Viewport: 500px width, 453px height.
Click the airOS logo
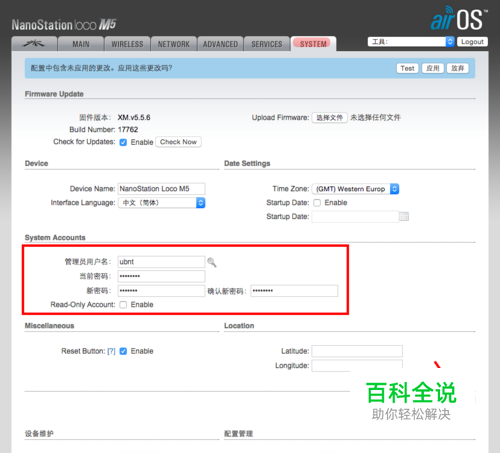click(x=459, y=18)
